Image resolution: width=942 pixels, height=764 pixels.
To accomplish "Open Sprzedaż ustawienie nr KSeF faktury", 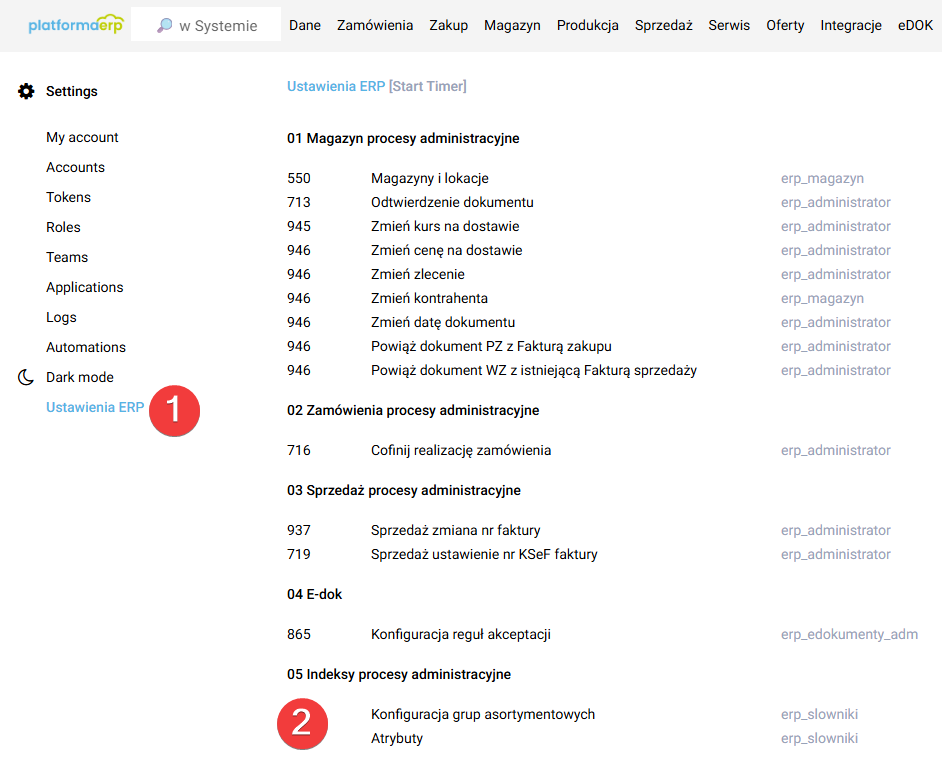I will [x=484, y=554].
